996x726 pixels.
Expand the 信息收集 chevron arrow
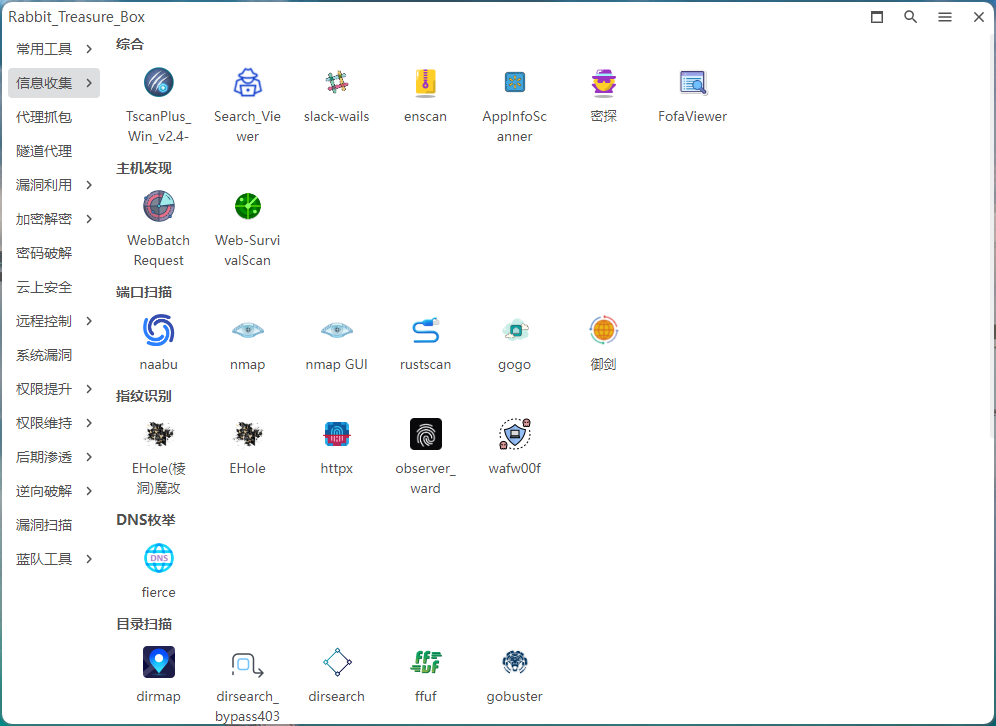[x=89, y=83]
